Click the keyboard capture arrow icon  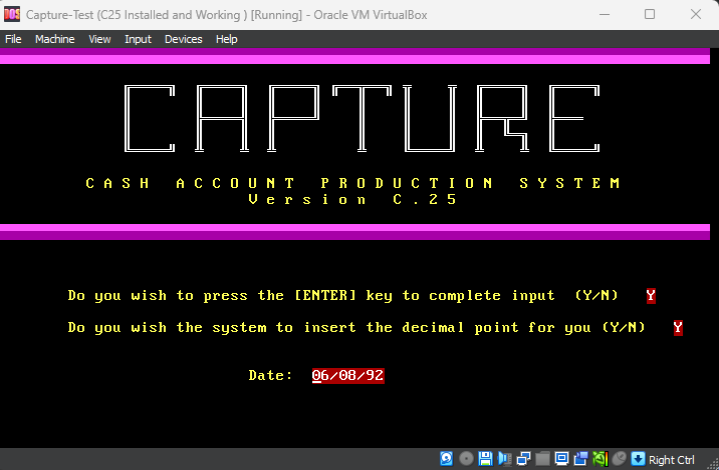coord(638,459)
